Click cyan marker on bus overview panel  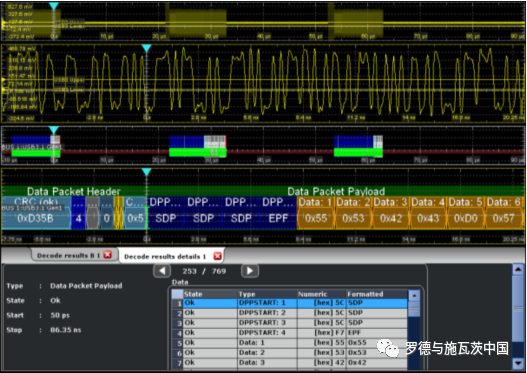click(x=54, y=130)
